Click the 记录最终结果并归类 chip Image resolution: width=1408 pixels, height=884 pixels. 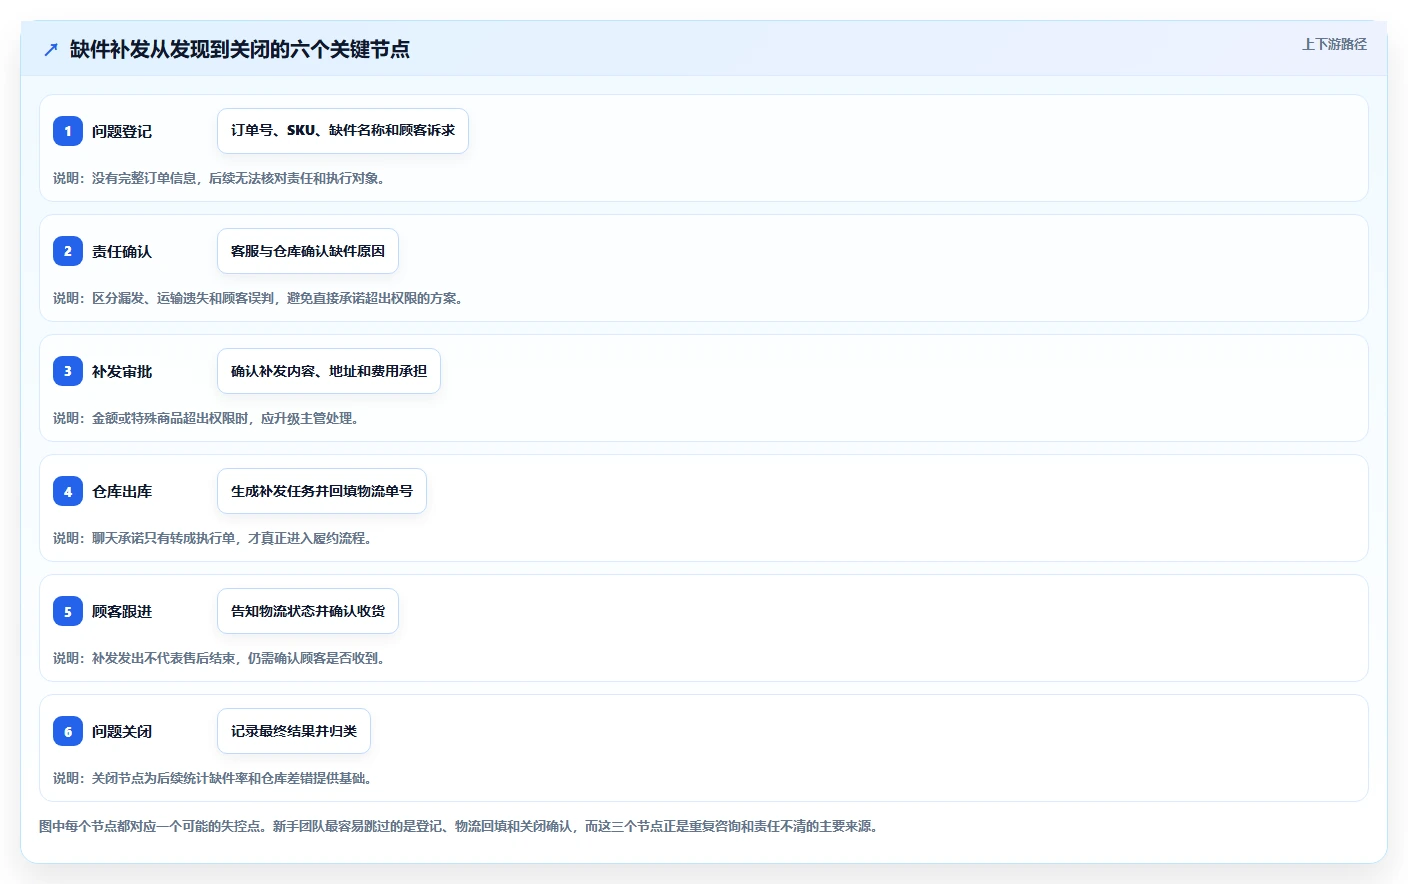point(294,731)
